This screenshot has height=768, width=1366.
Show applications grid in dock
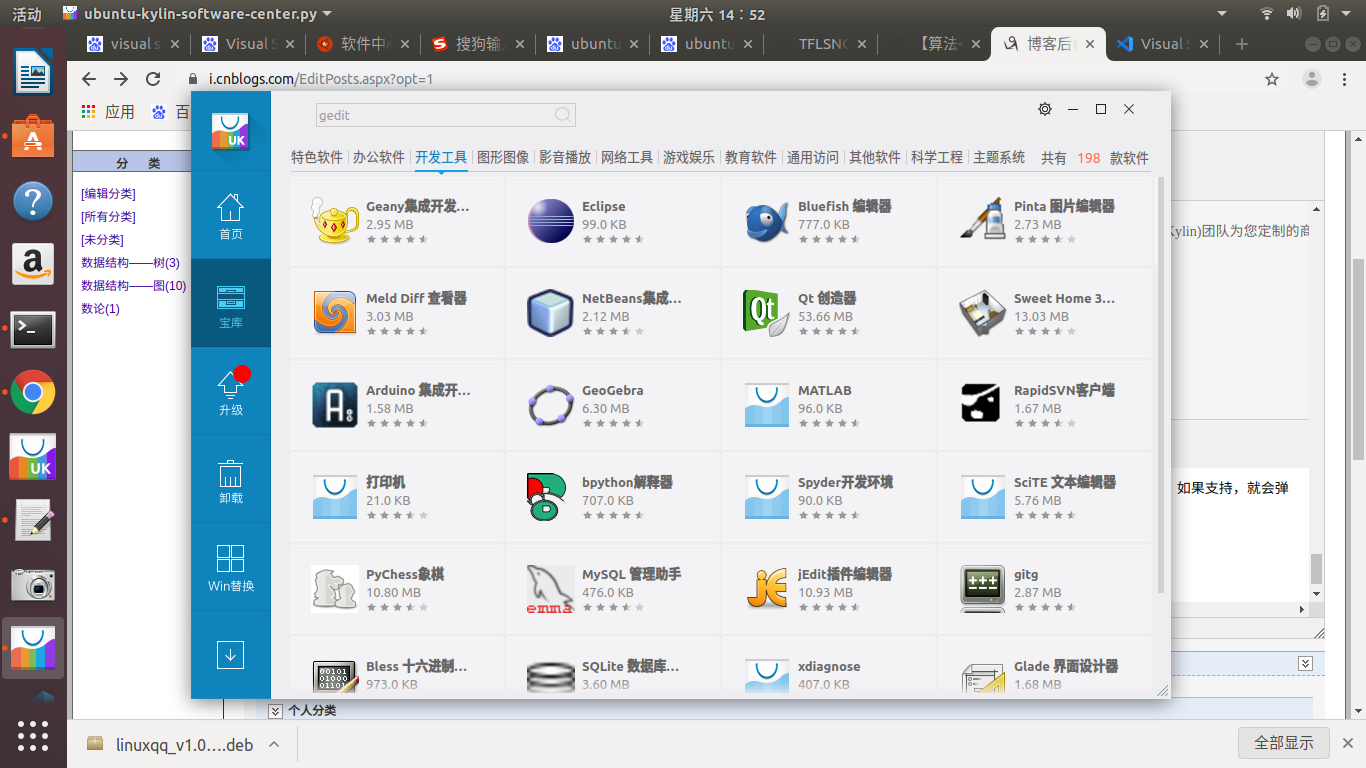point(33,735)
